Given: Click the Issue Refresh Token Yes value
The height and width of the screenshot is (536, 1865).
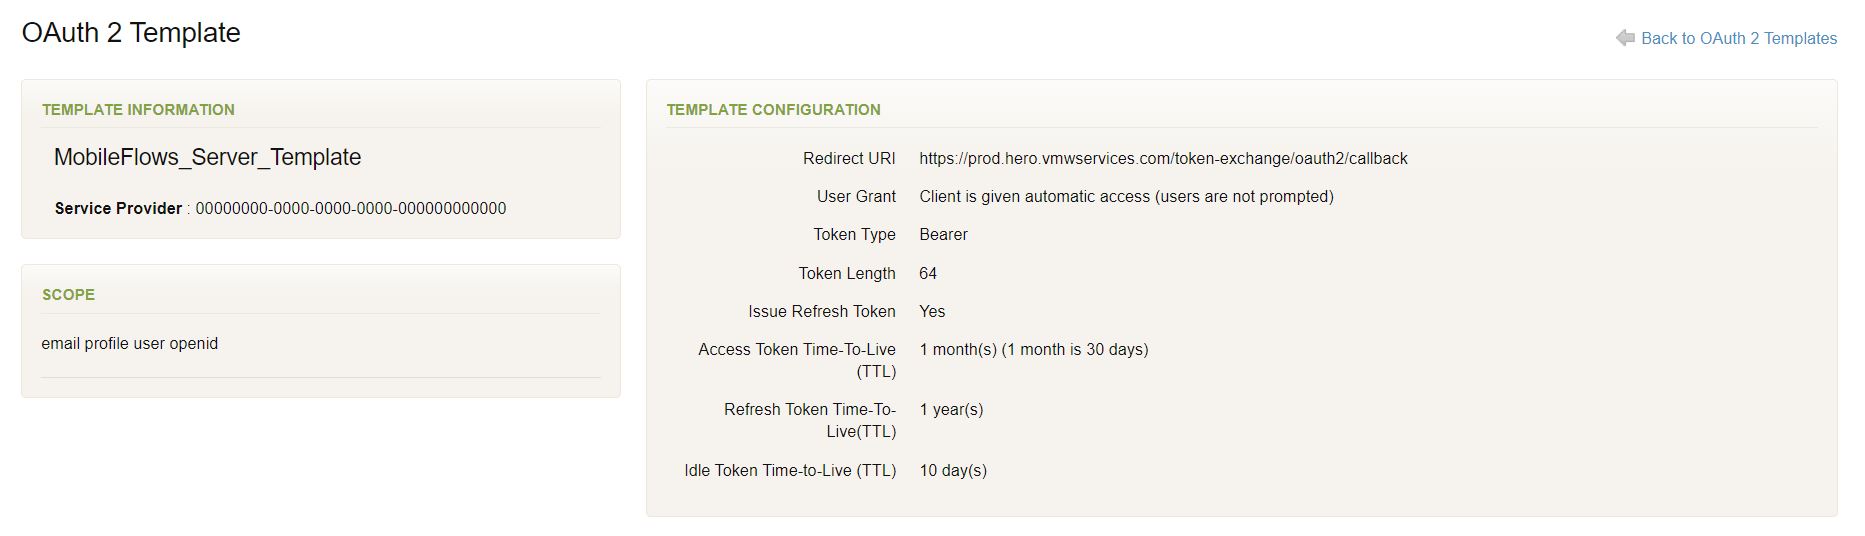Looking at the screenshot, I should pos(932,311).
